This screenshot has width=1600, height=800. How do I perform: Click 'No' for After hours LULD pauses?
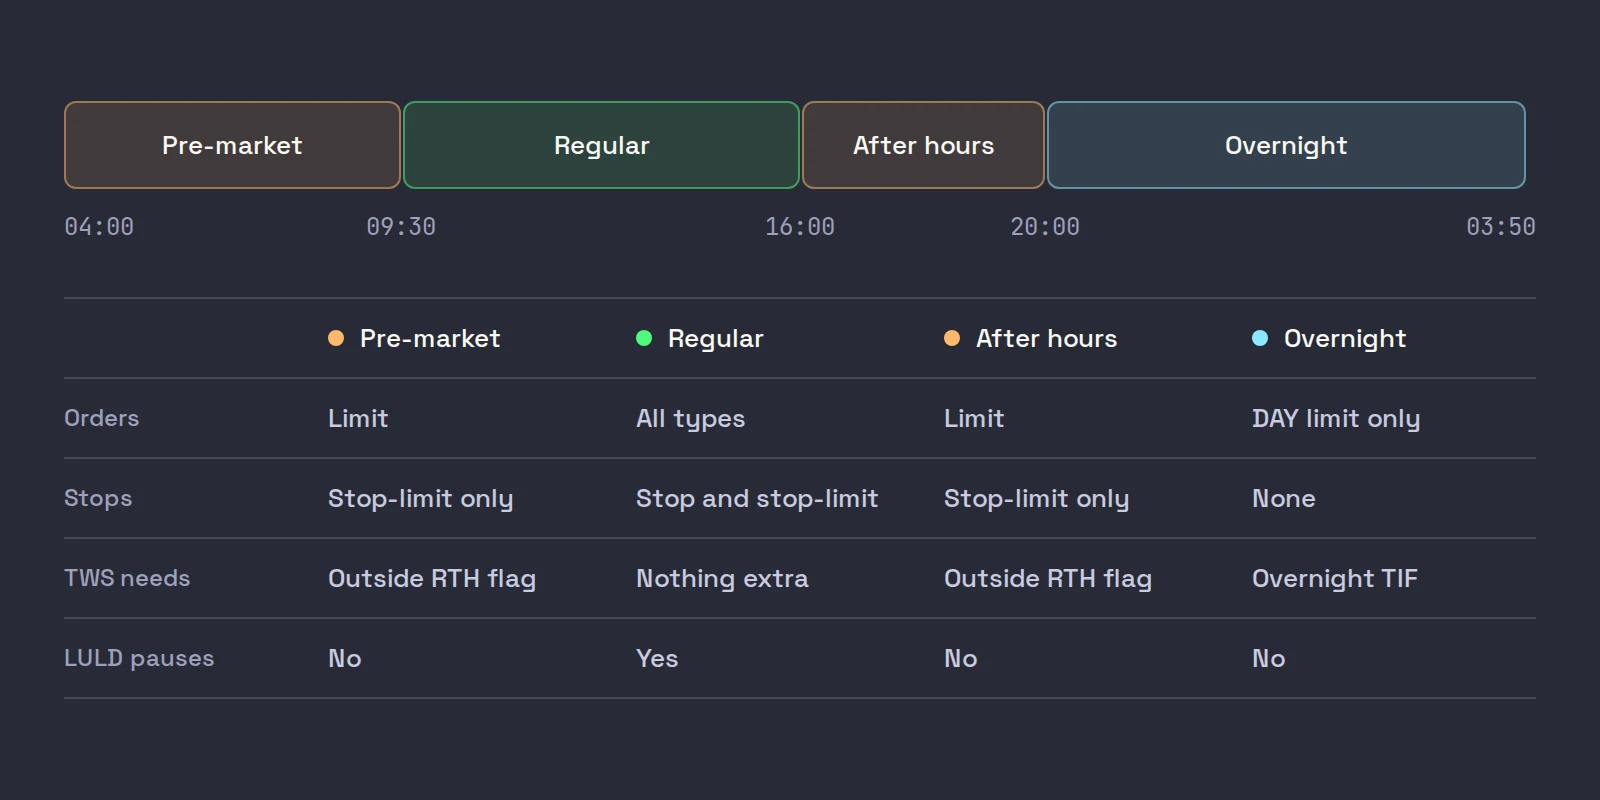(961, 658)
